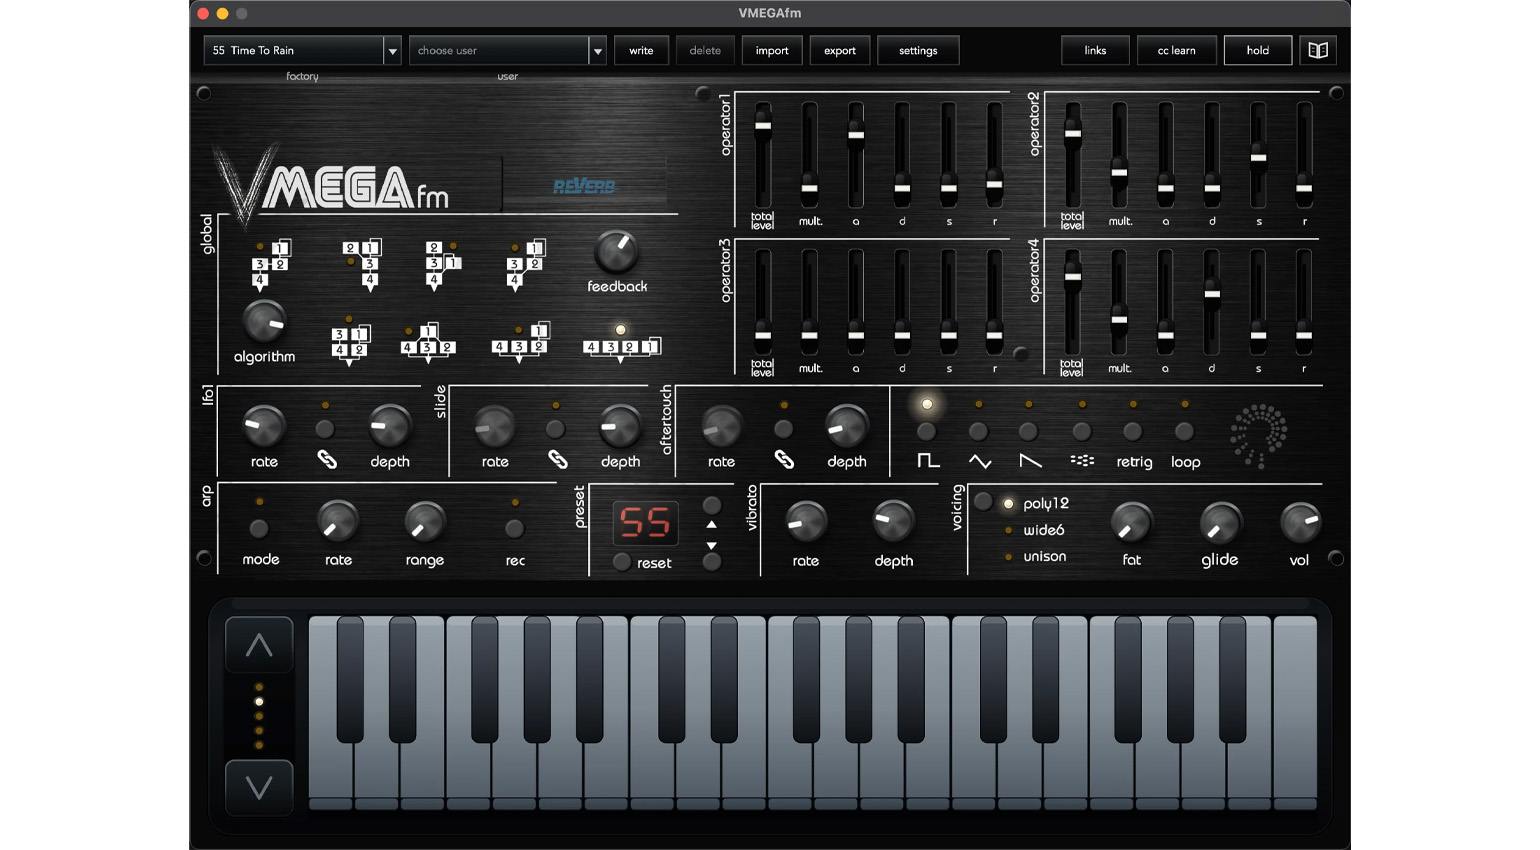1540x850 pixels.
Task: Select wide6 voicing mode
Action: [1043, 530]
